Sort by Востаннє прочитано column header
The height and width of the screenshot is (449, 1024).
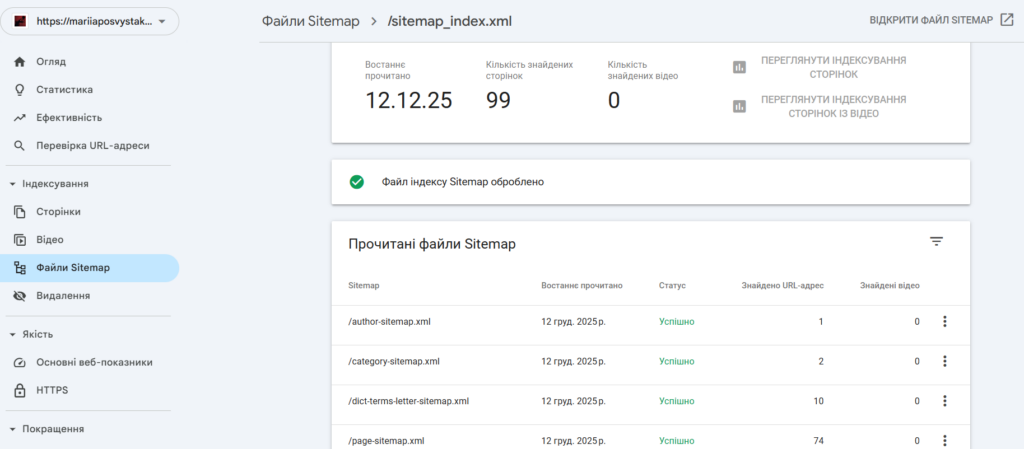[x=581, y=286]
